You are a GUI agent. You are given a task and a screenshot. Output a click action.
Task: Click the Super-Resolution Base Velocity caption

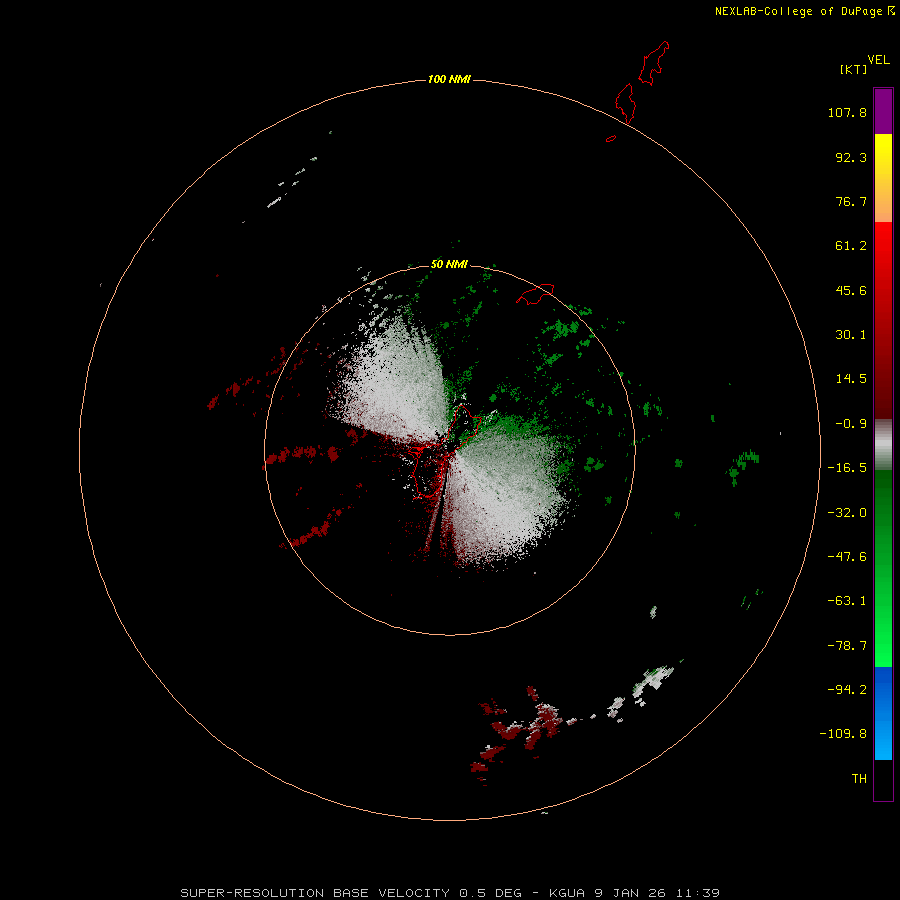[x=449, y=893]
